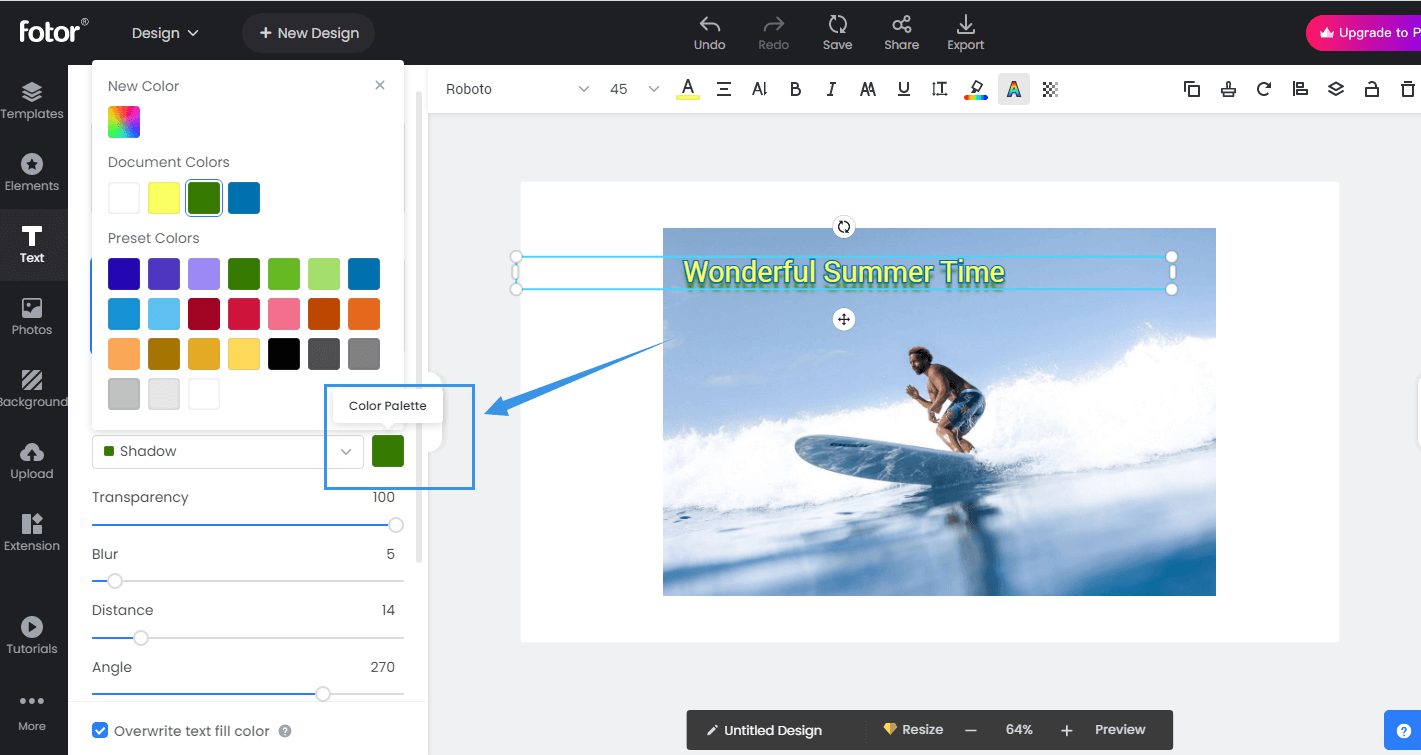Toggle bold formatting on the text

click(795, 89)
